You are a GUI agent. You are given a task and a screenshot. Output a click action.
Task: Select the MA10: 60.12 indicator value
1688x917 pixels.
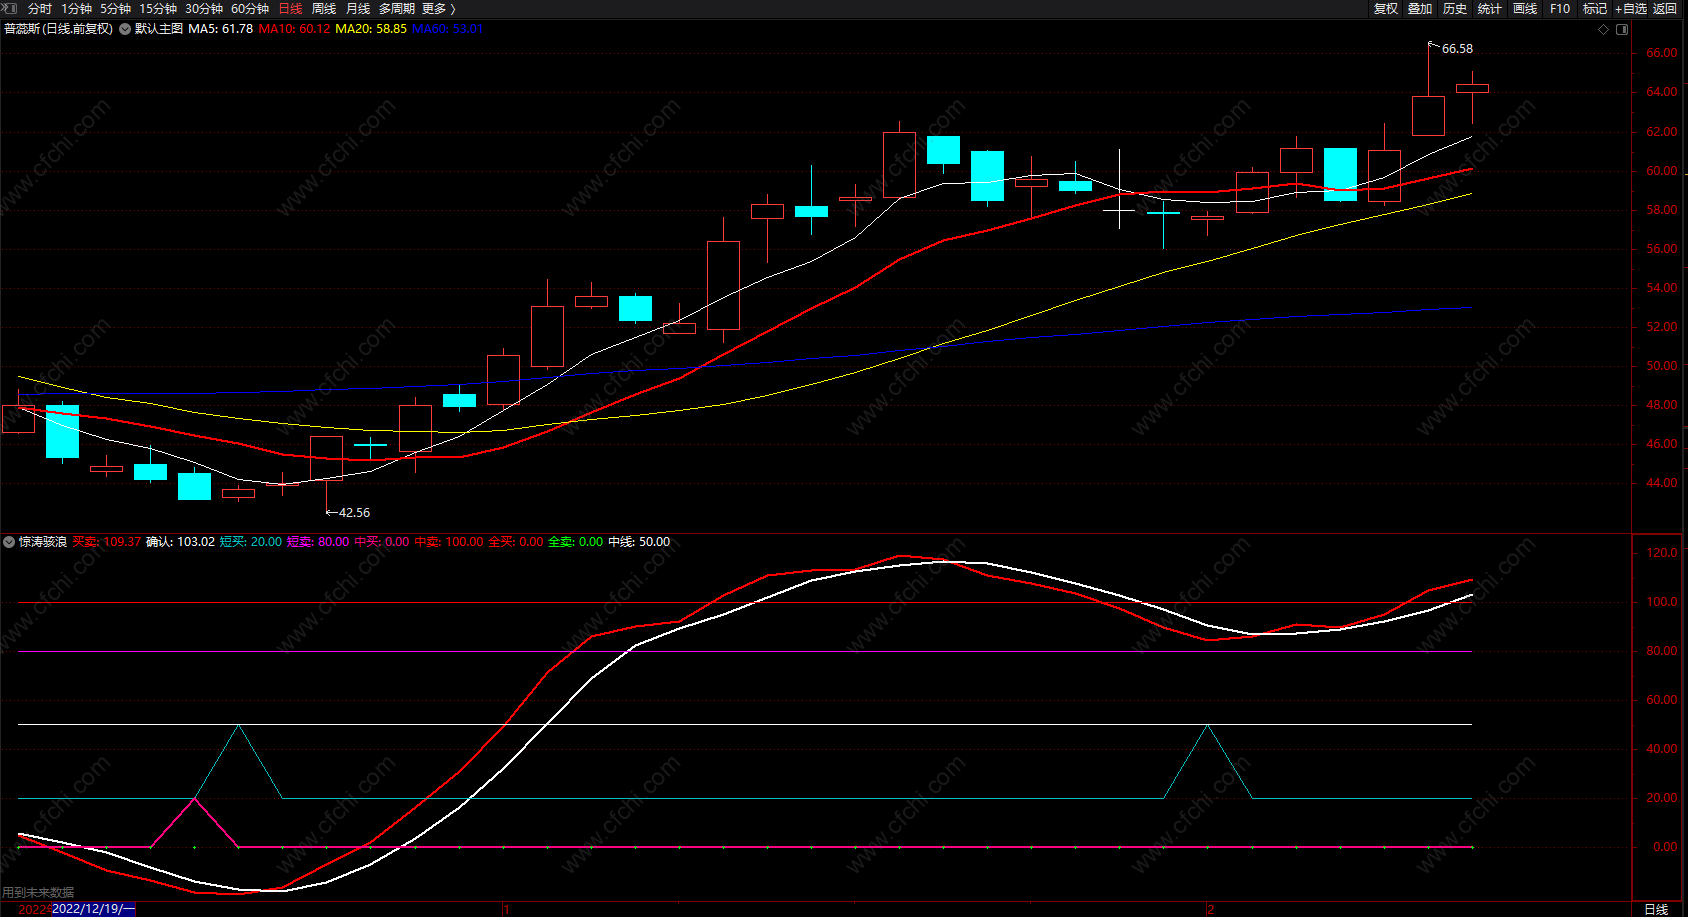(x=294, y=29)
